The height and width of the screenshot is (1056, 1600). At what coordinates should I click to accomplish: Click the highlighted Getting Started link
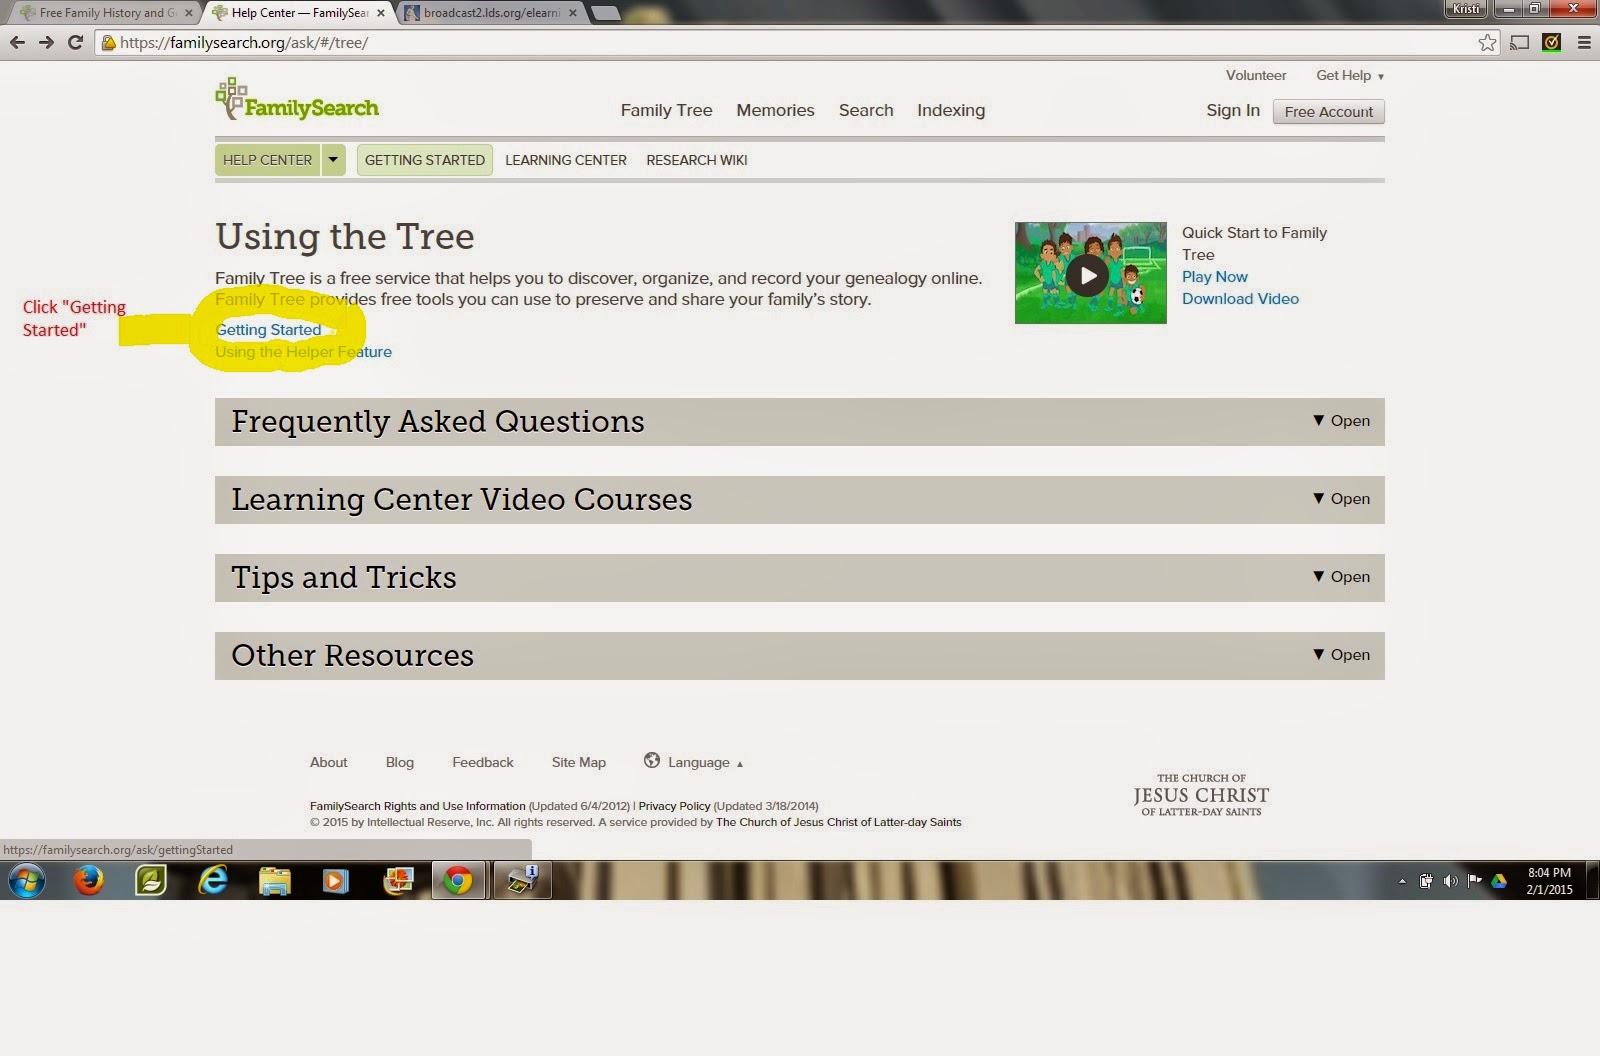pyautogui.click(x=269, y=330)
